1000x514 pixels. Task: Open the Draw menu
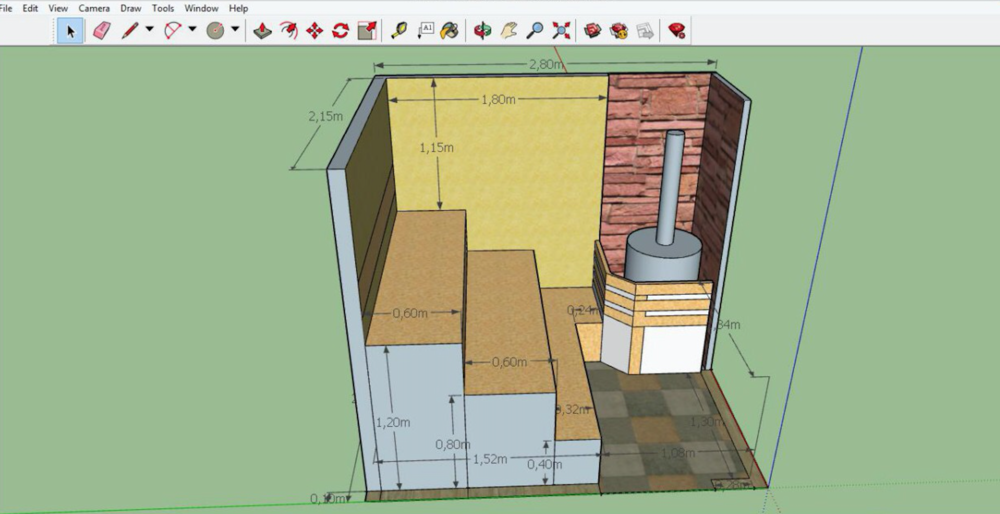[x=131, y=8]
